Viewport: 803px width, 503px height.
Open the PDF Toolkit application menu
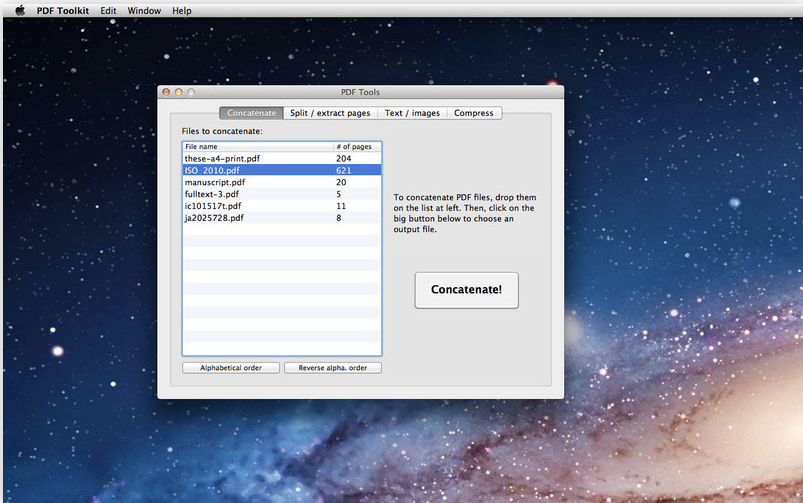tap(62, 10)
